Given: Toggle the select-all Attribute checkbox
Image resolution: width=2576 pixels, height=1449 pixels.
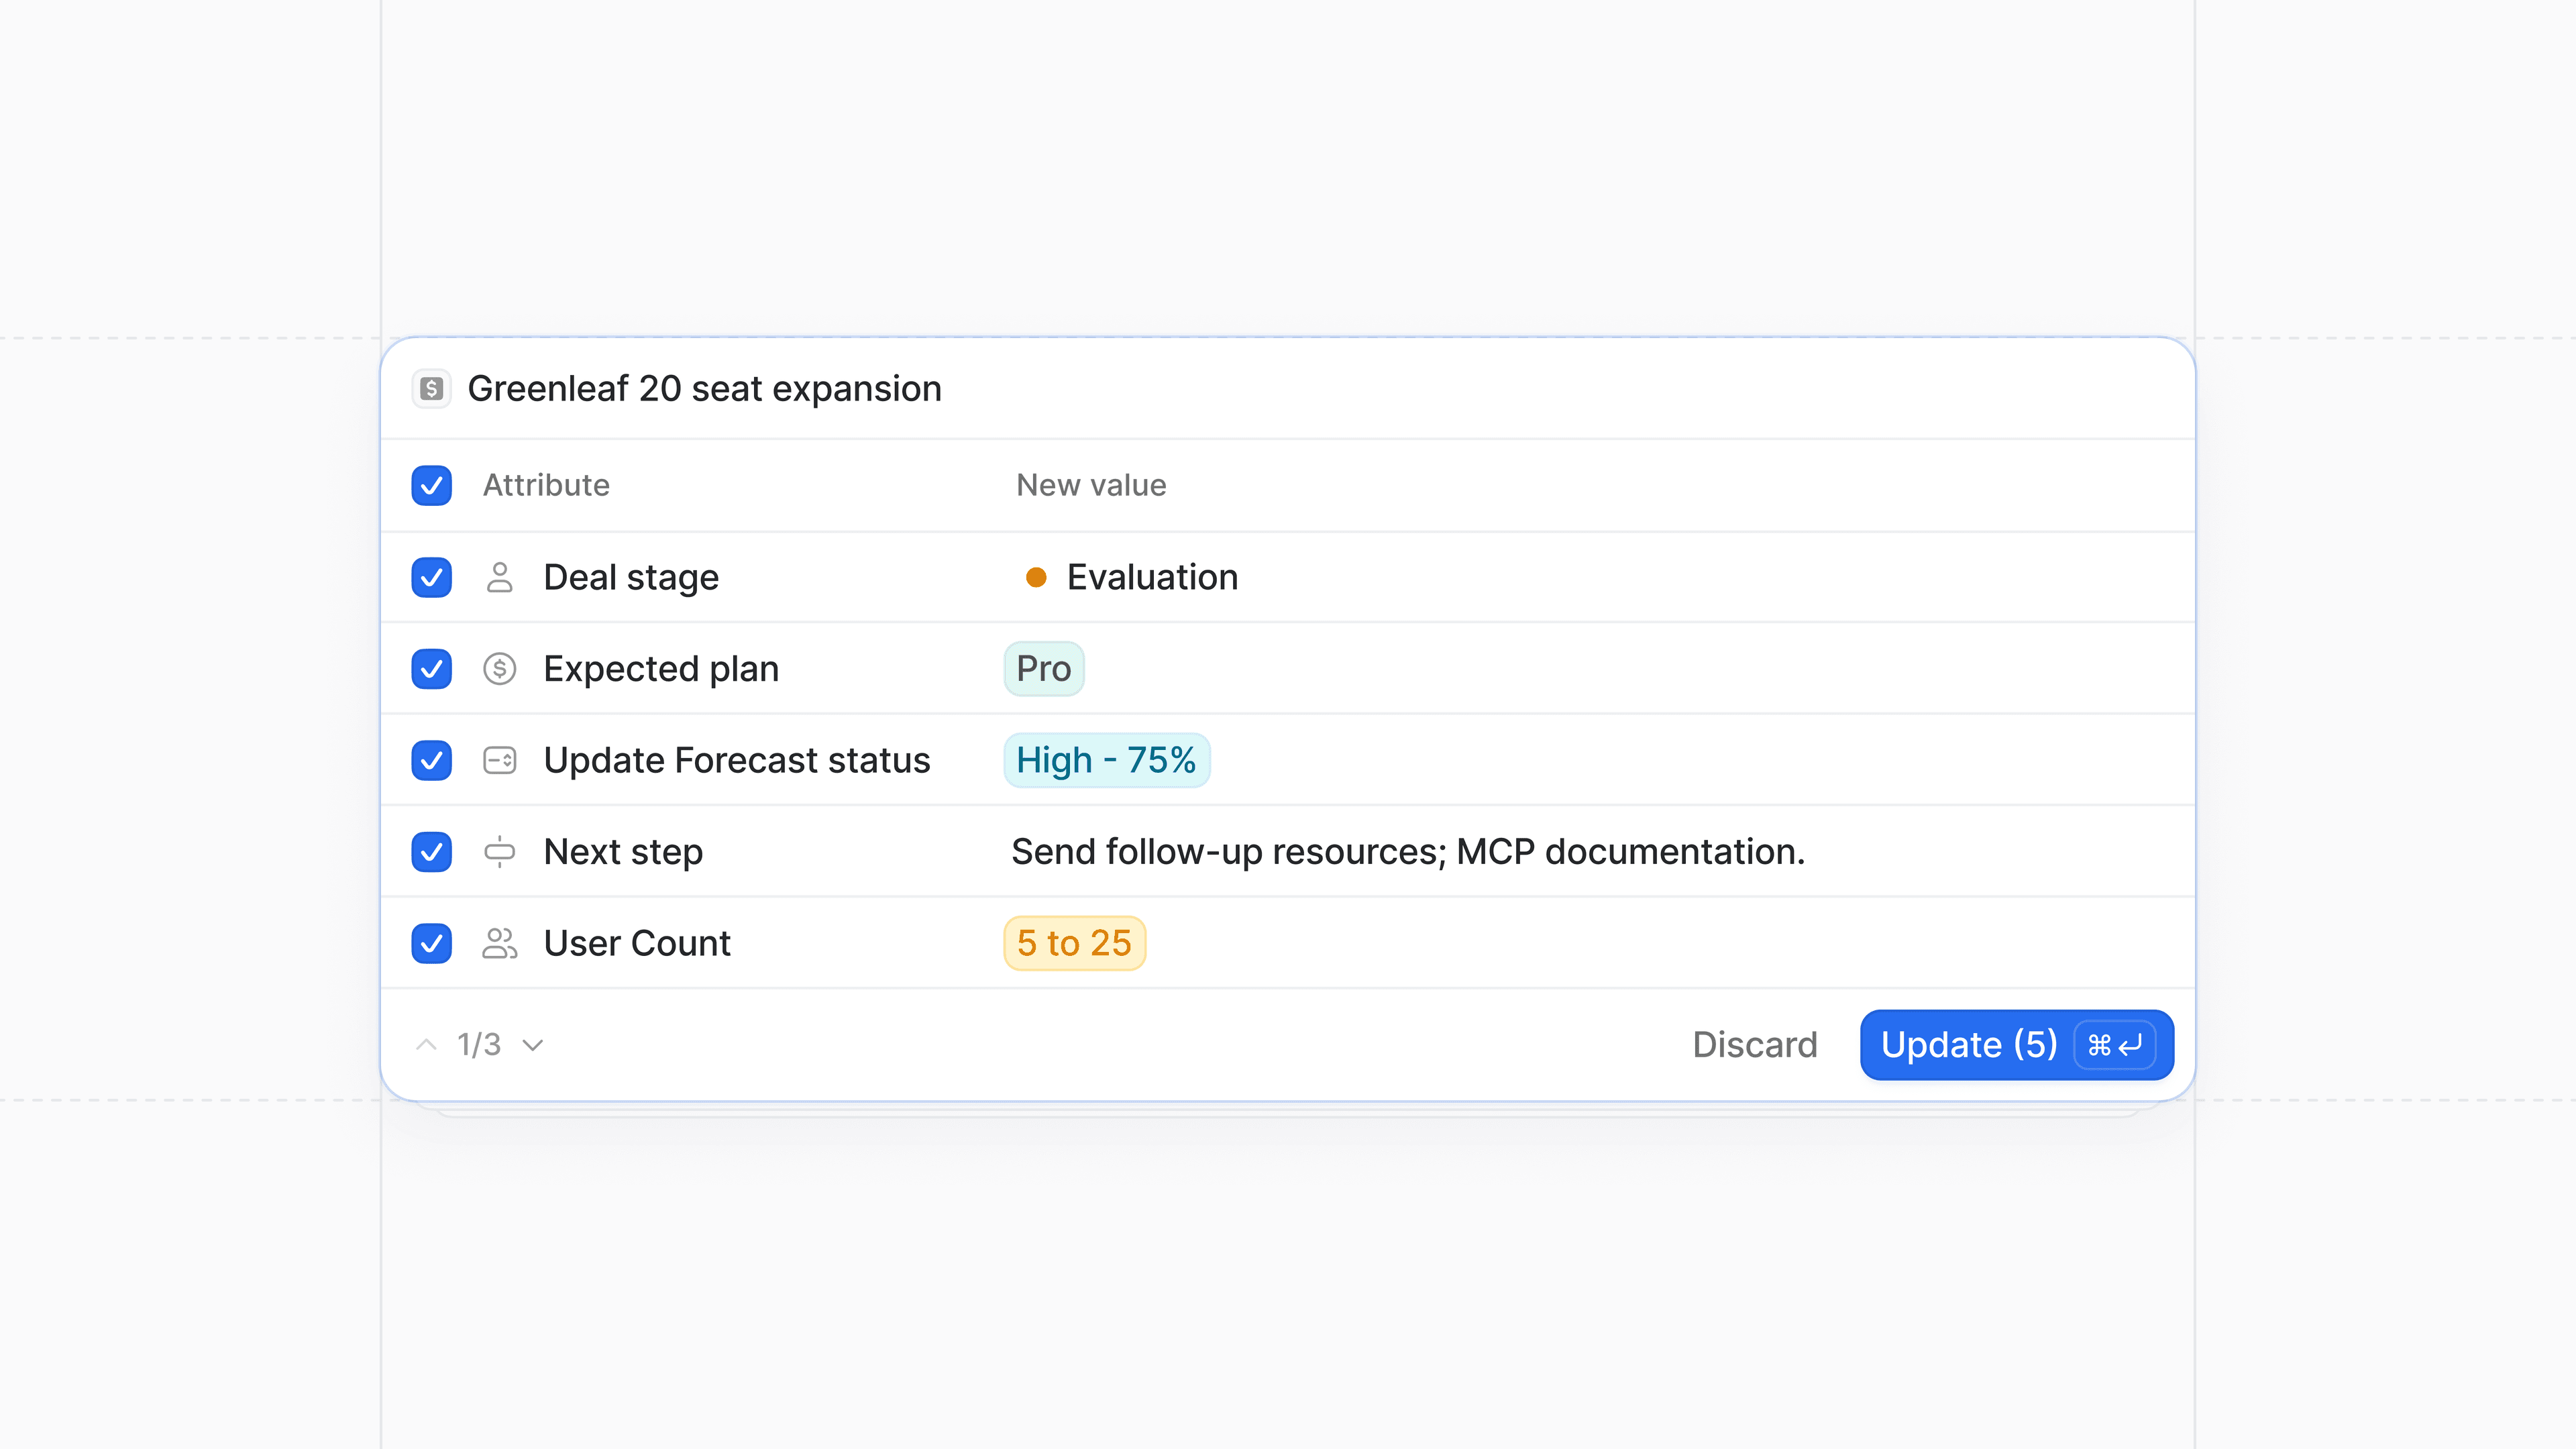Looking at the screenshot, I should [x=431, y=486].
